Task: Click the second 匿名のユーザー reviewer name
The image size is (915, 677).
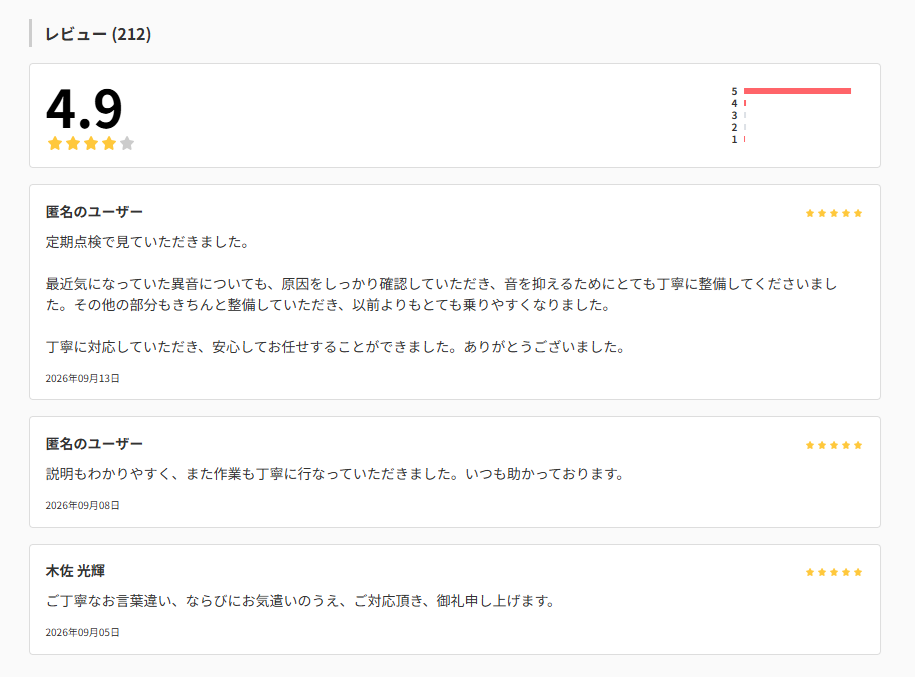Action: click(94, 444)
